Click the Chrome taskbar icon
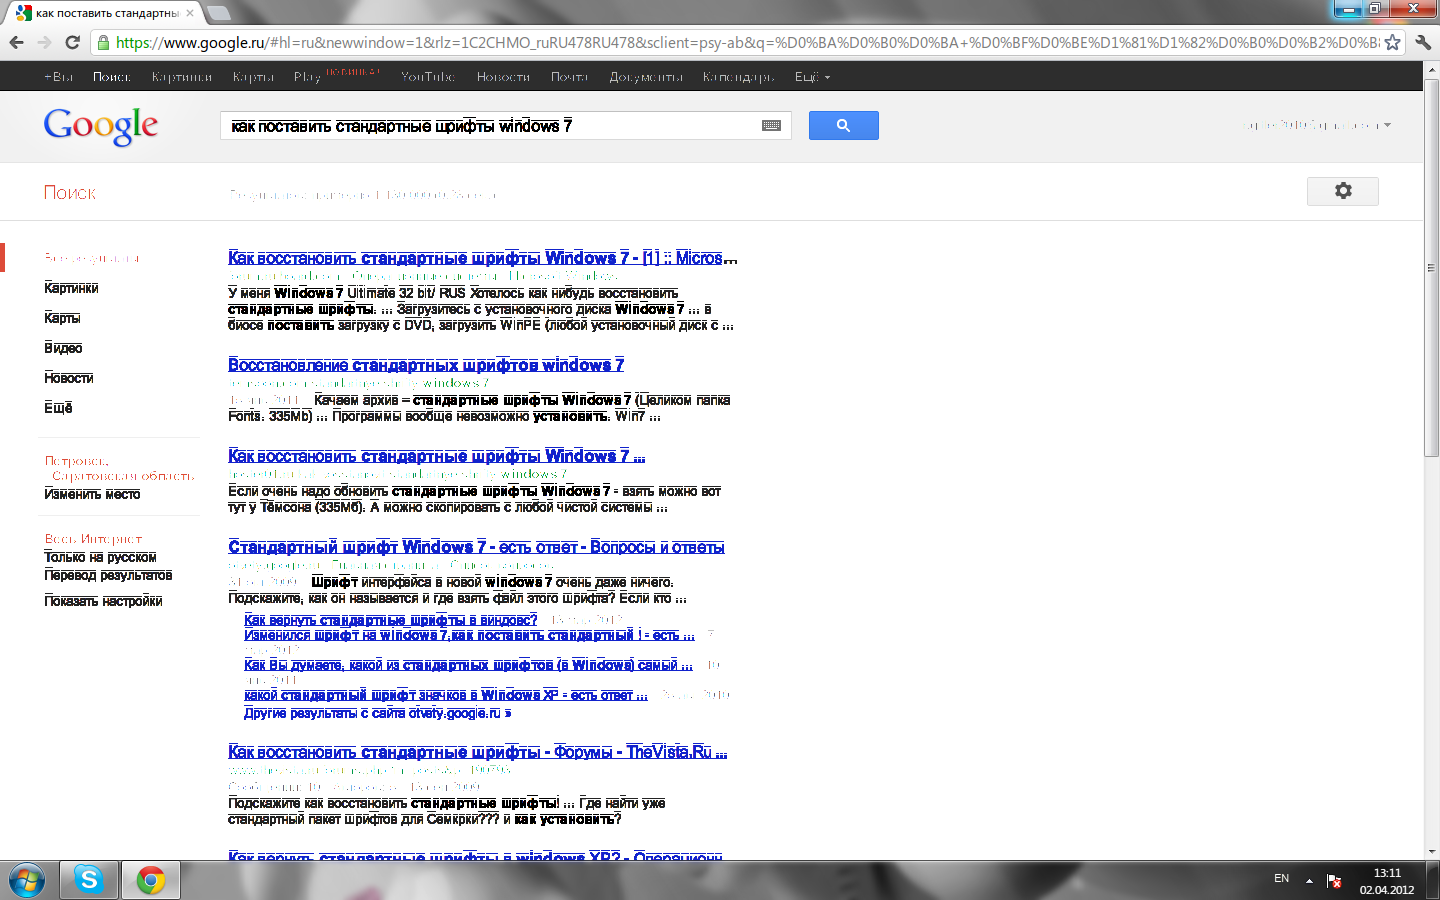 click(x=151, y=880)
